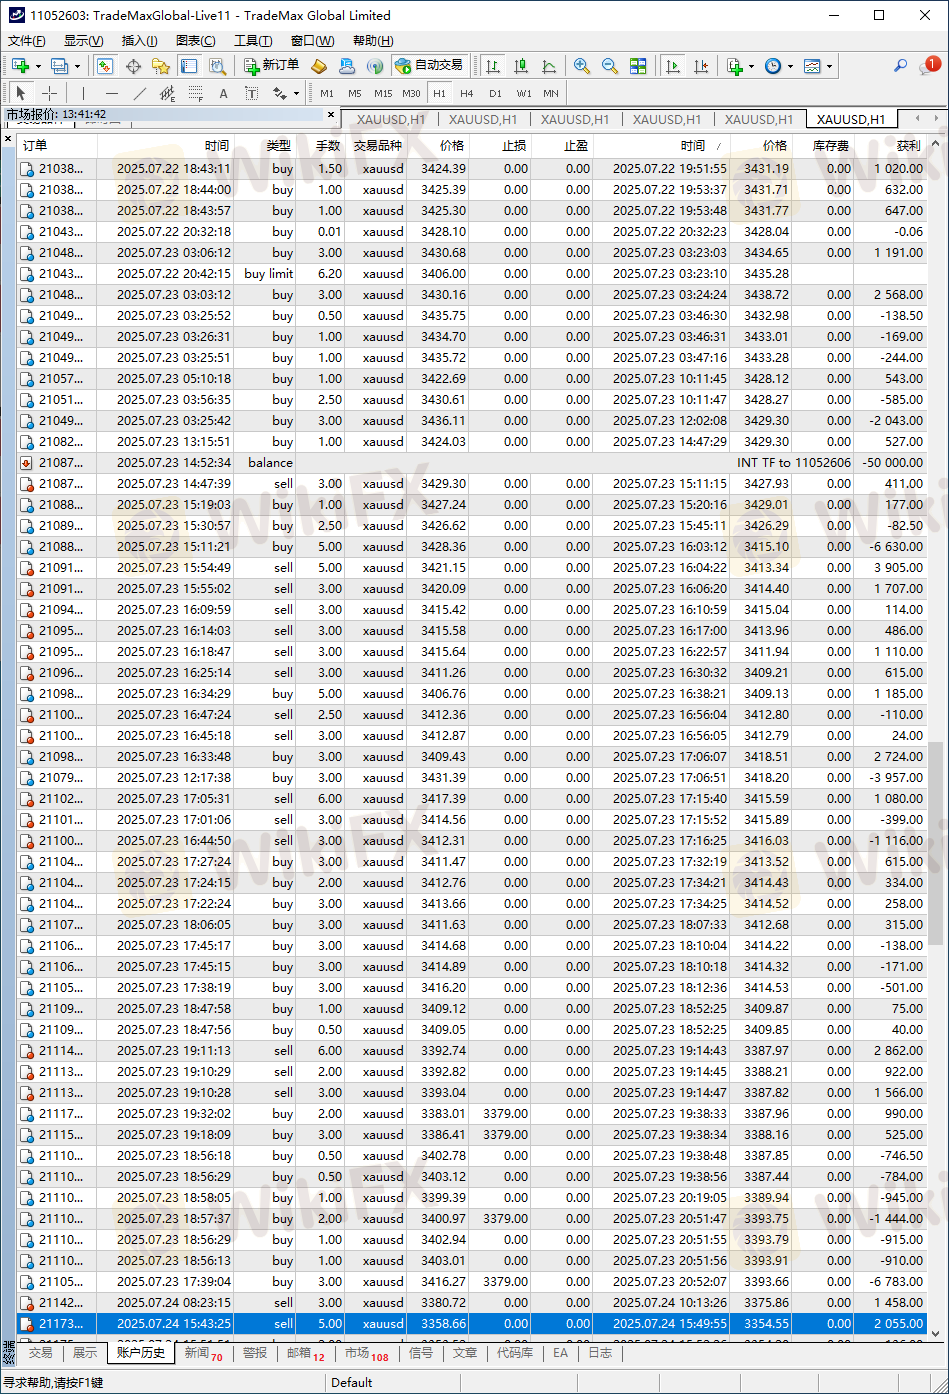Toggle the Market Watch window button
The height and width of the screenshot is (1394, 949).
(105, 66)
